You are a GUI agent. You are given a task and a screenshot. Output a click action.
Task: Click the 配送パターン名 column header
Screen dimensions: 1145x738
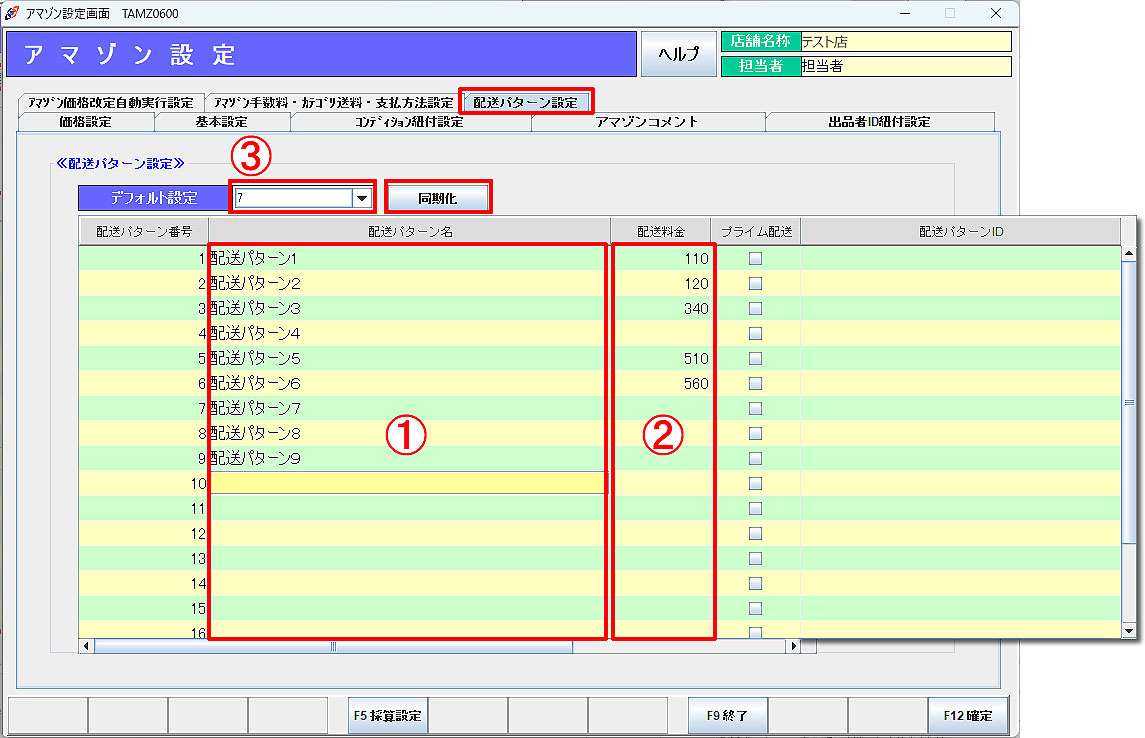click(x=410, y=231)
